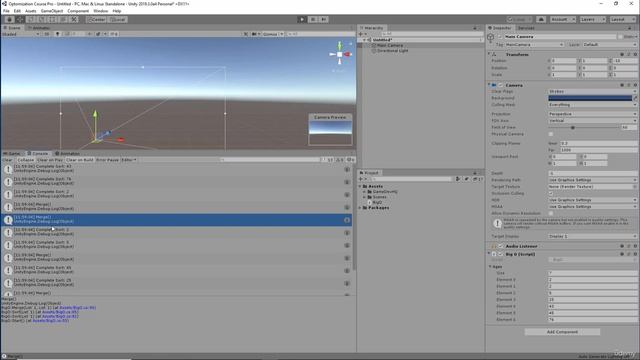The height and width of the screenshot is (360, 640).
Task: Toggle the Camera component enabled checkbox
Action: point(500,85)
